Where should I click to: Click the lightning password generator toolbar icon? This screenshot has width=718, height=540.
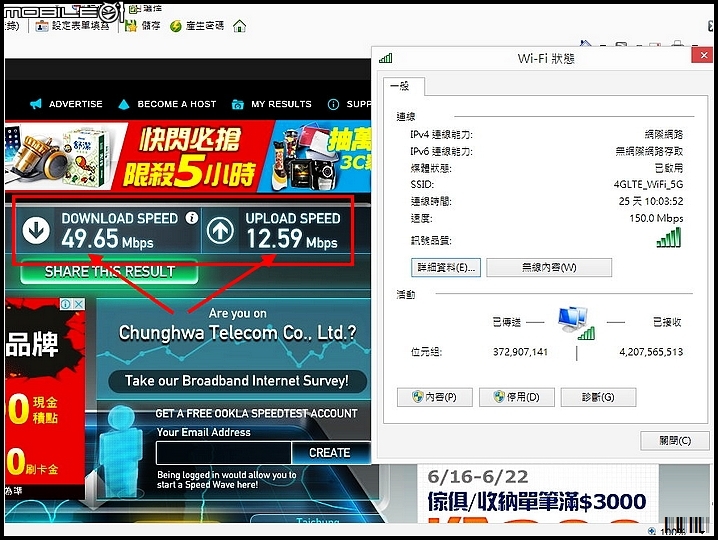tap(175, 26)
